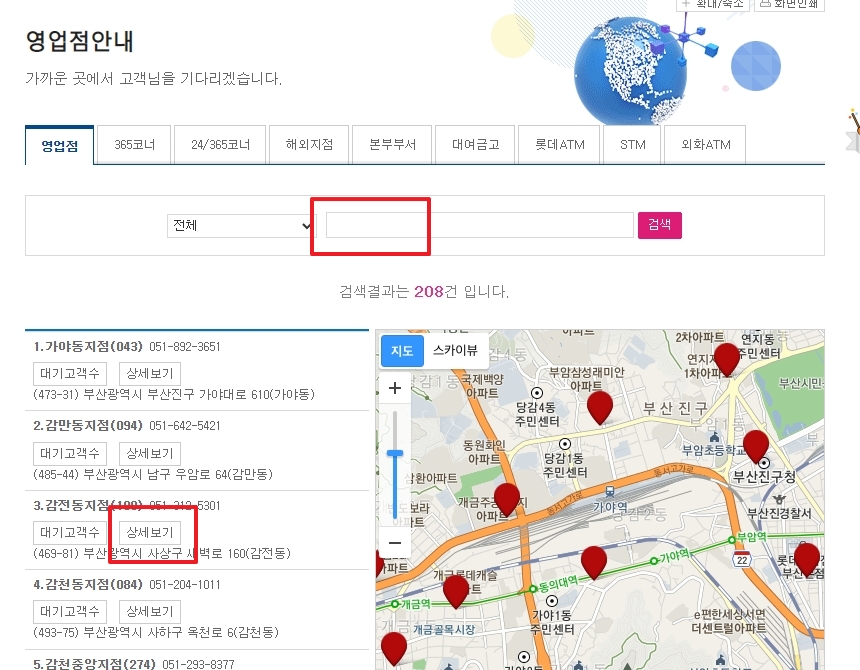This screenshot has height=670, width=860.
Task: Click 가야1동 주민센터 map marker
Action: point(552,601)
